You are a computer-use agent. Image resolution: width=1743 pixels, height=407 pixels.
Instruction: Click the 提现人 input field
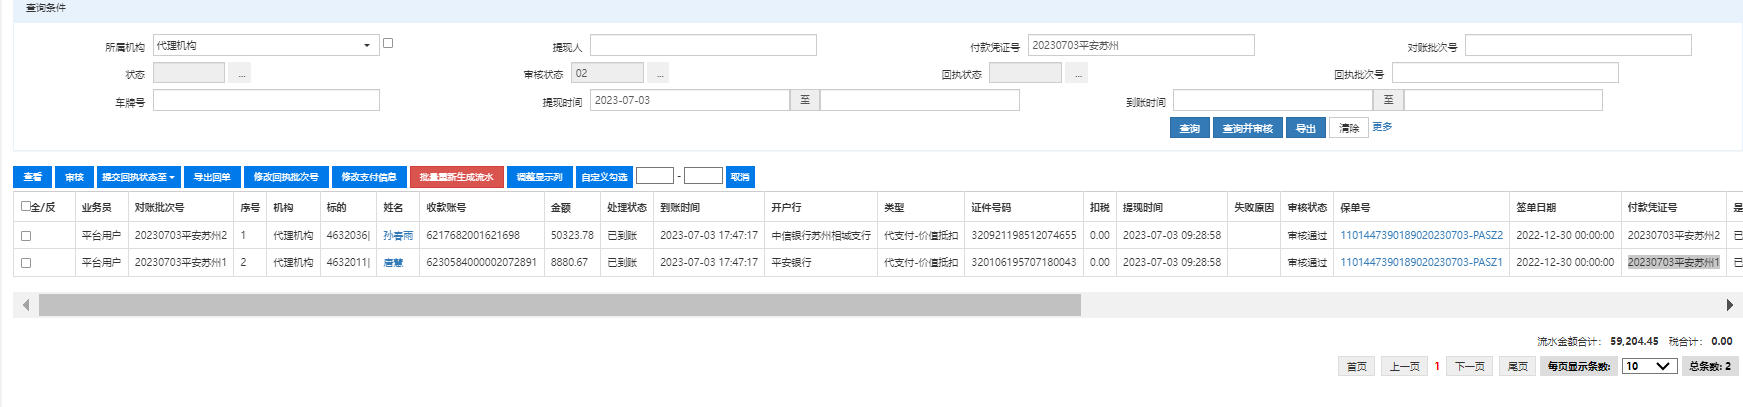click(703, 45)
